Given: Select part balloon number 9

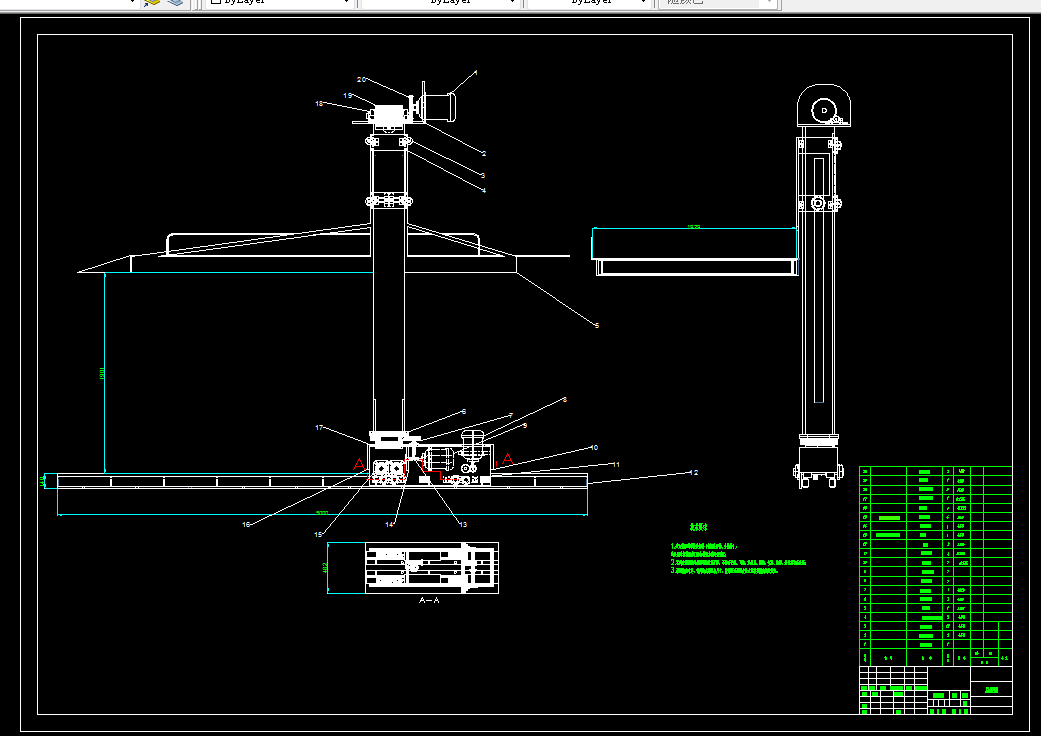Looking at the screenshot, I should click(524, 425).
